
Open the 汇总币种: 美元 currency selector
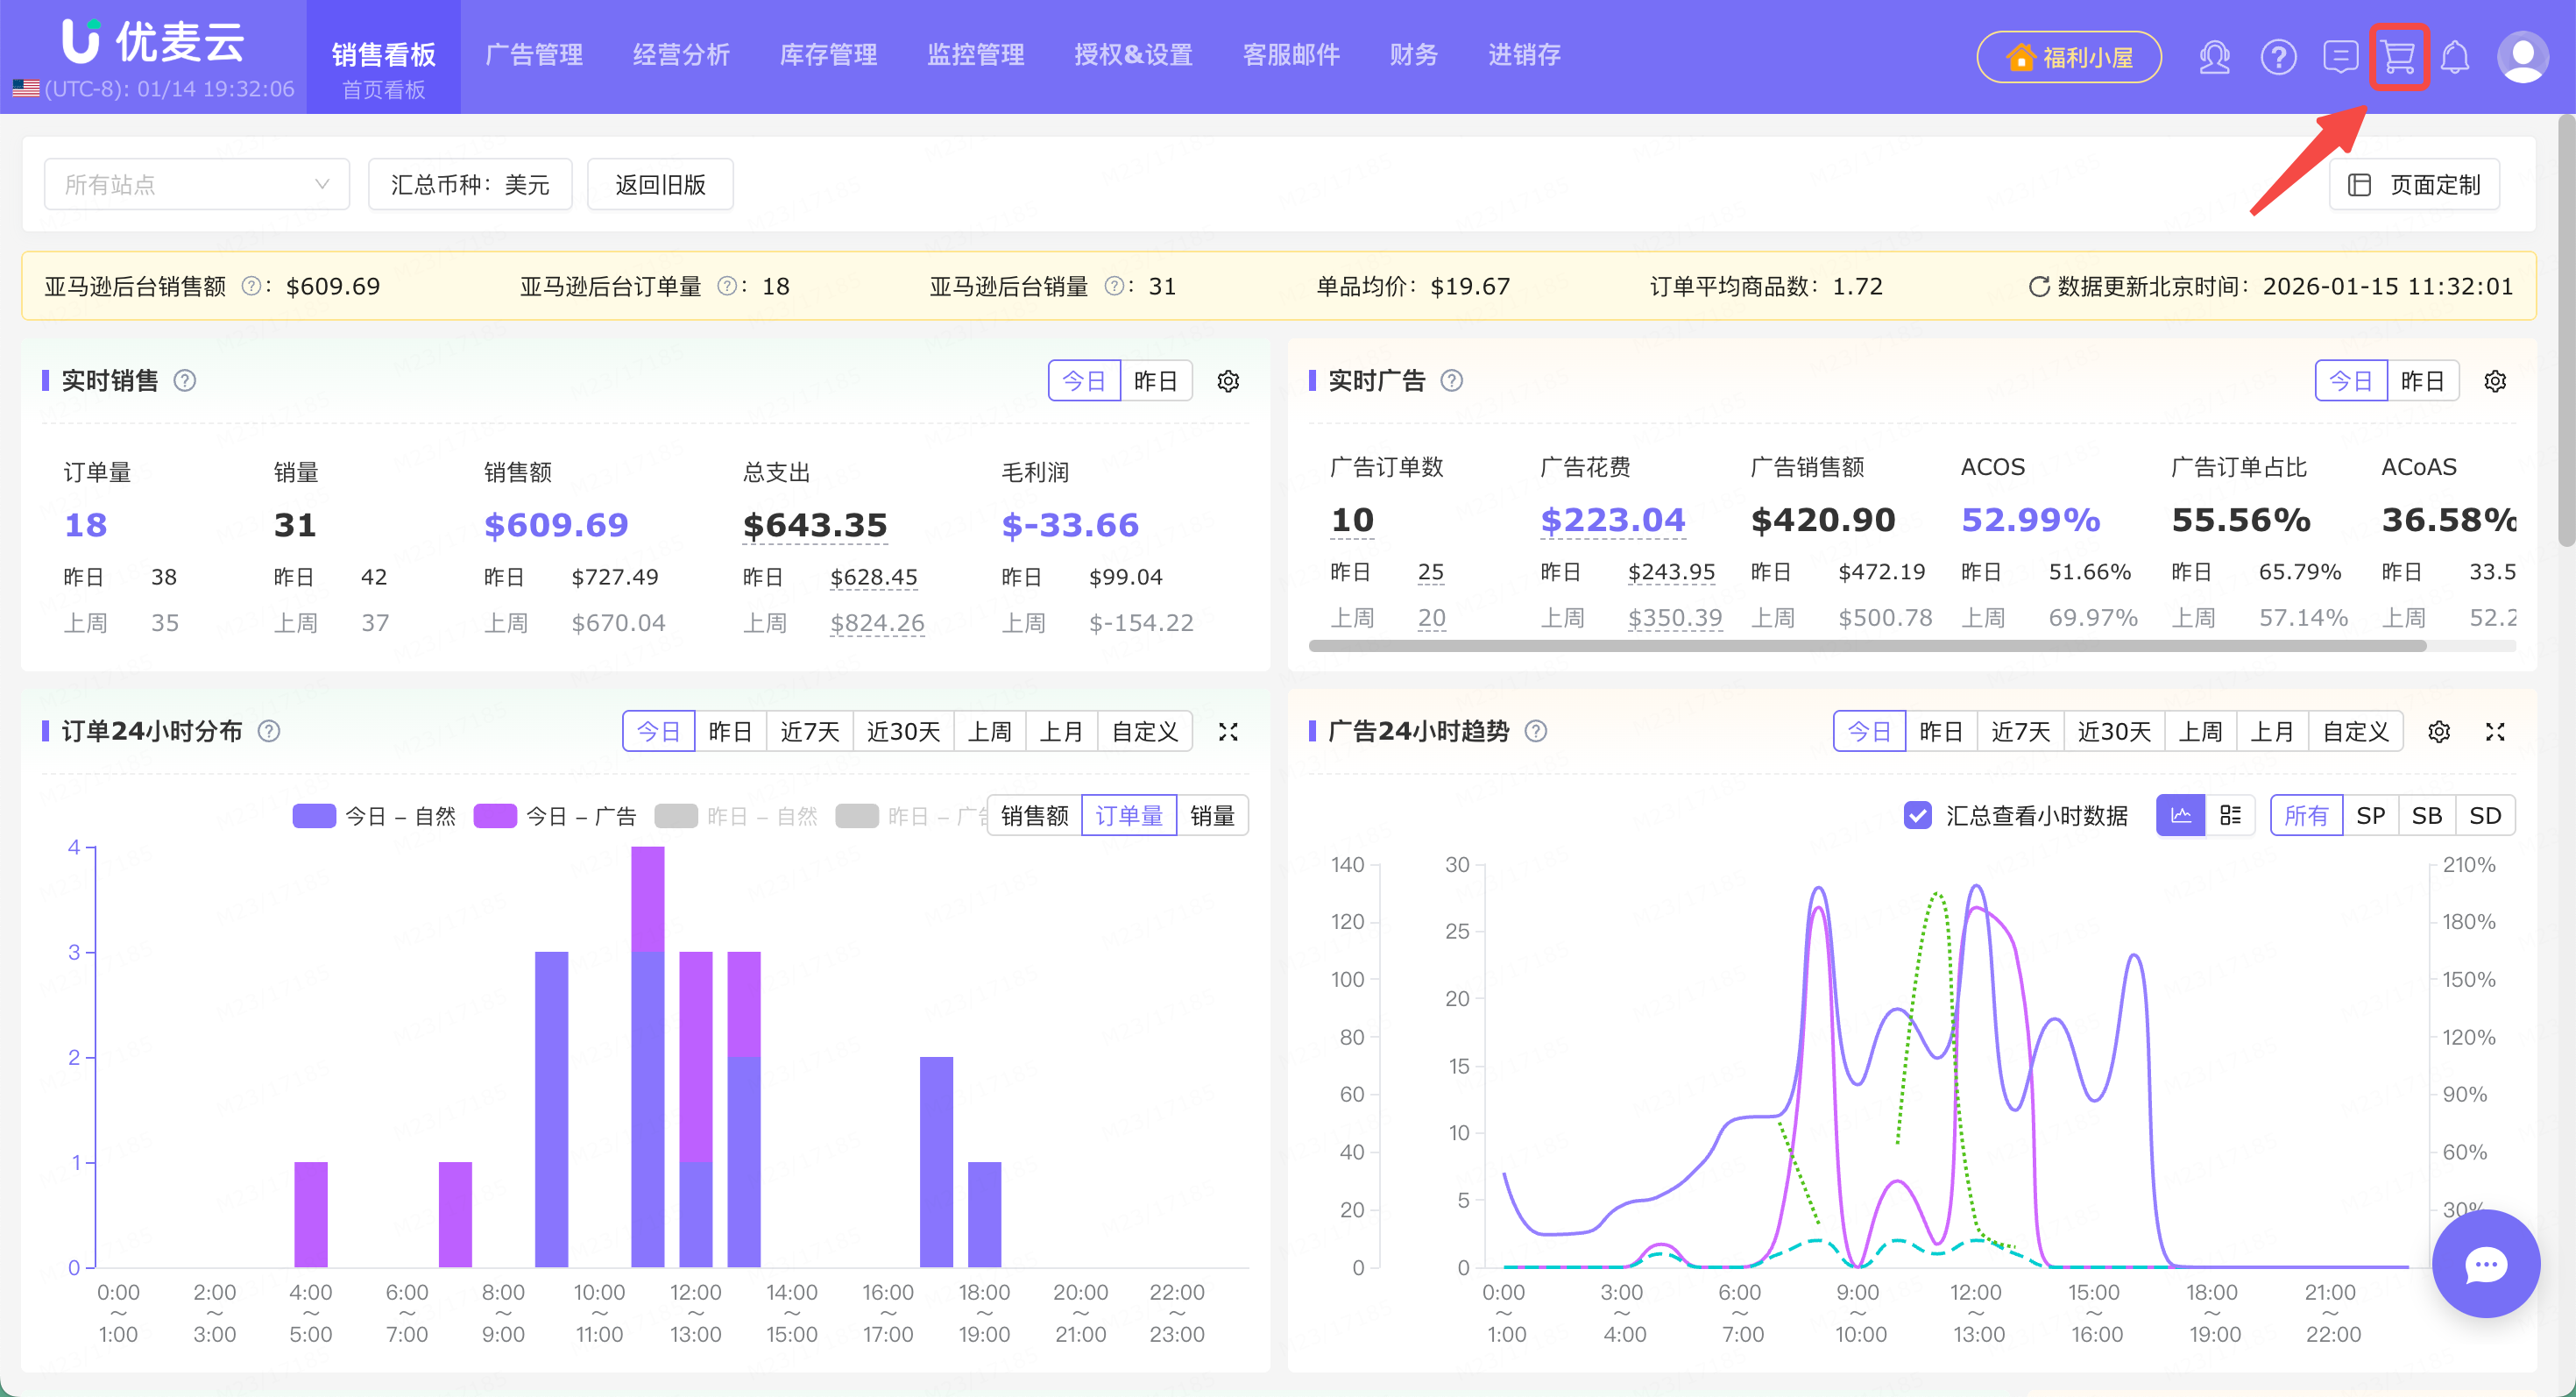pyautogui.click(x=470, y=184)
